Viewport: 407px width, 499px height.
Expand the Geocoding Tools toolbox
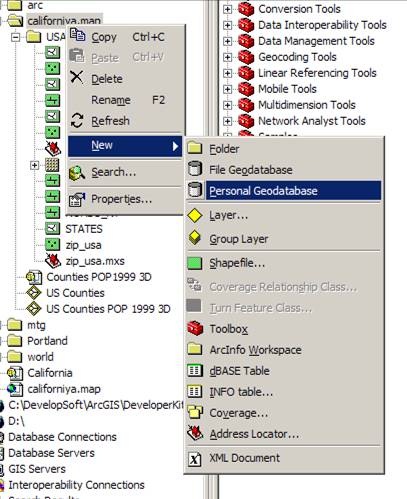pyautogui.click(x=227, y=57)
